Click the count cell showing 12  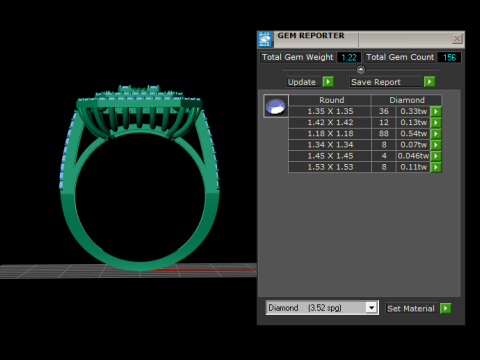[384, 122]
